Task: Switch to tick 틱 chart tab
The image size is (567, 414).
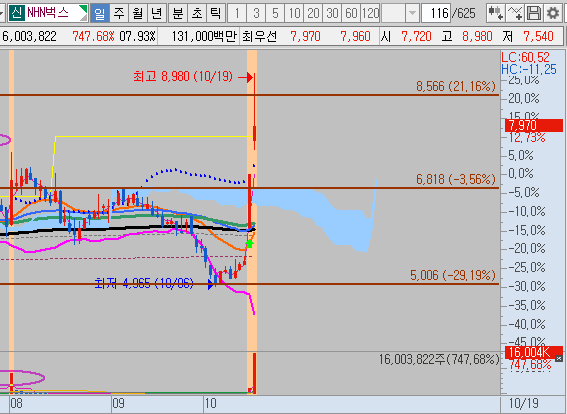Action: tap(216, 13)
